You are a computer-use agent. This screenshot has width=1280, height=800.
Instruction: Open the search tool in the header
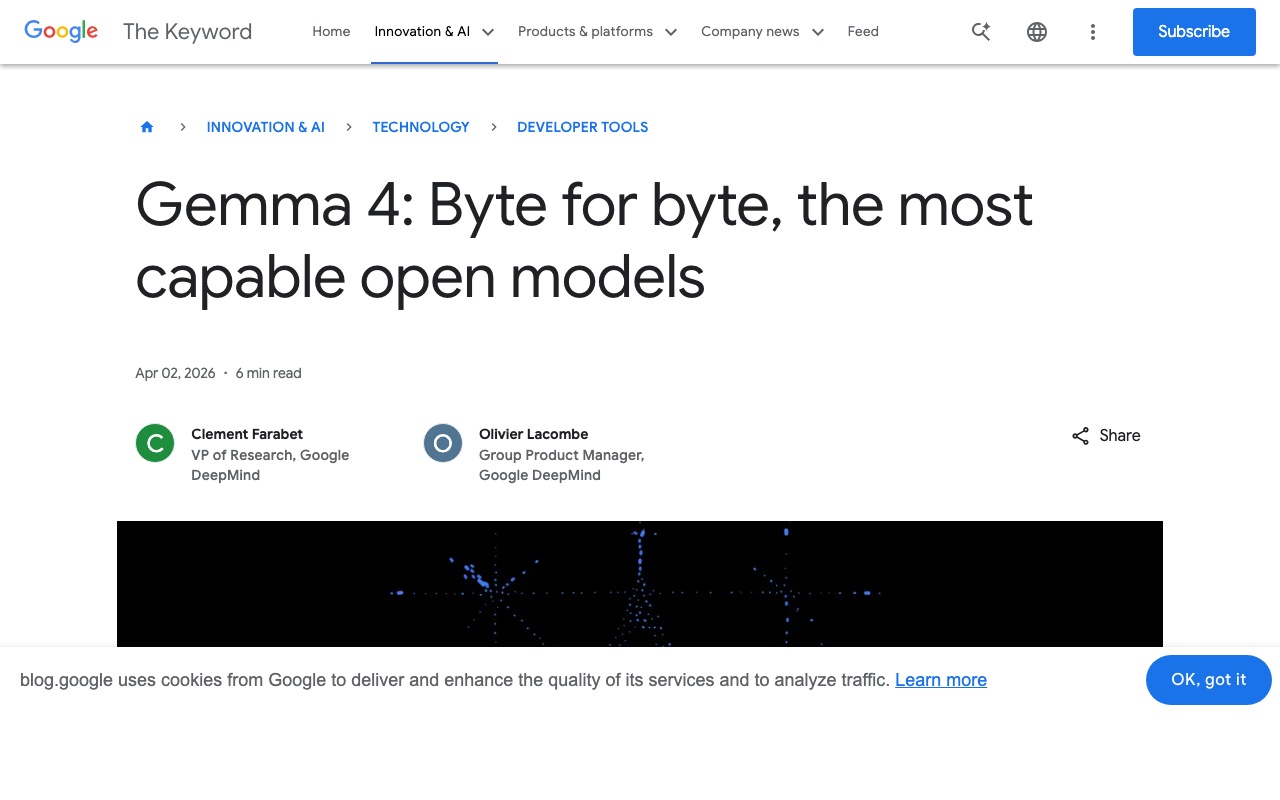tap(981, 31)
